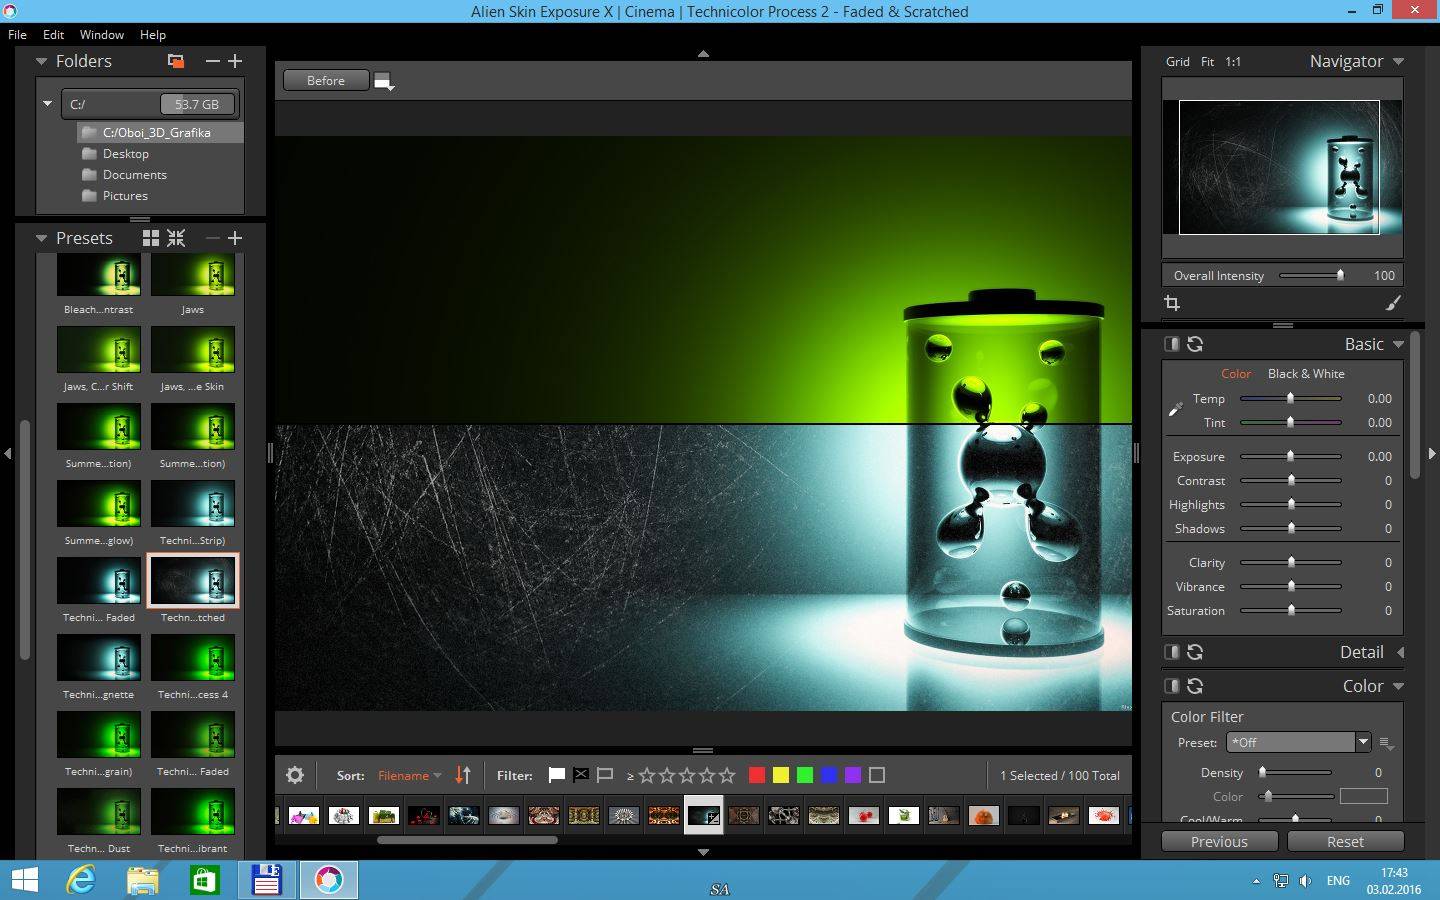The width and height of the screenshot is (1440, 900).
Task: Adjust the Exposure slider handle
Action: [x=1290, y=456]
